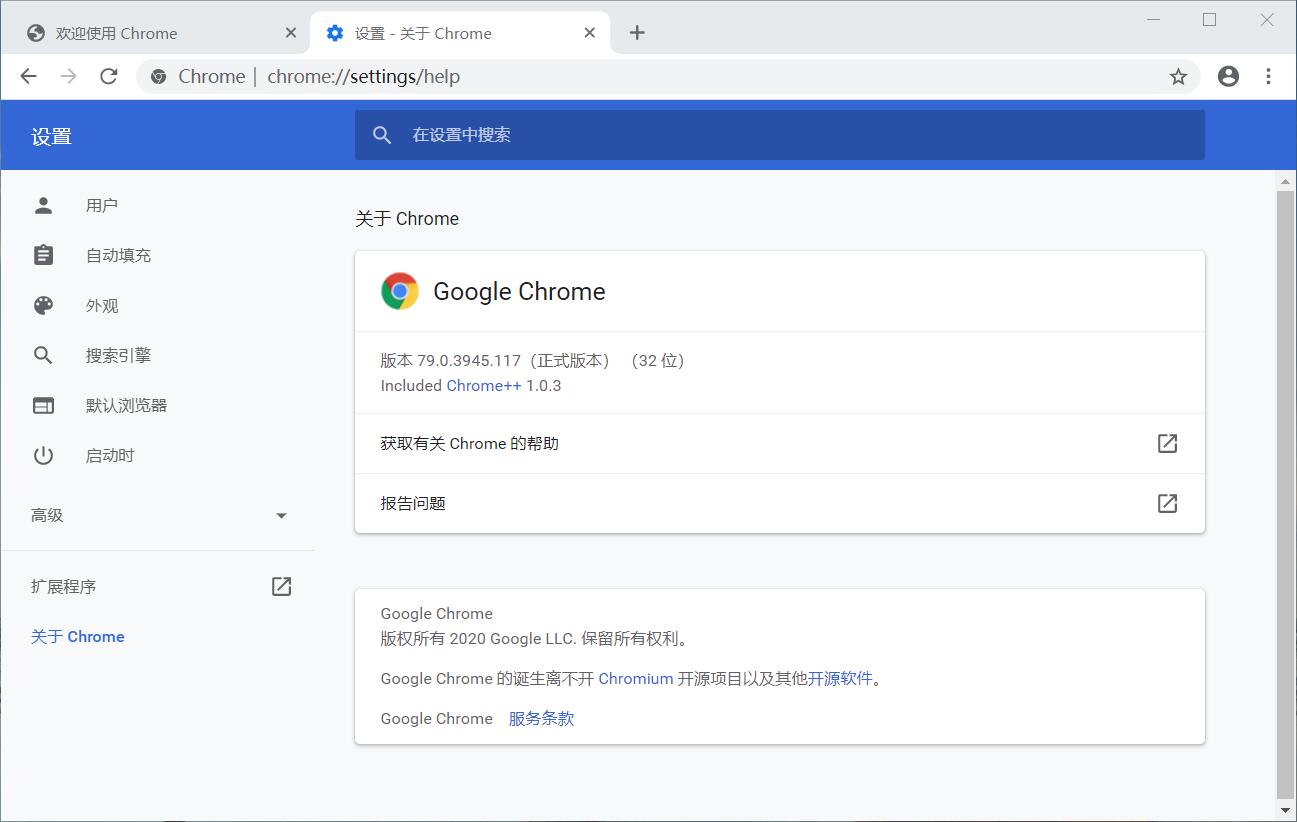The width and height of the screenshot is (1297, 822).
Task: Open Chrome's three-dot menu
Action: [1268, 77]
